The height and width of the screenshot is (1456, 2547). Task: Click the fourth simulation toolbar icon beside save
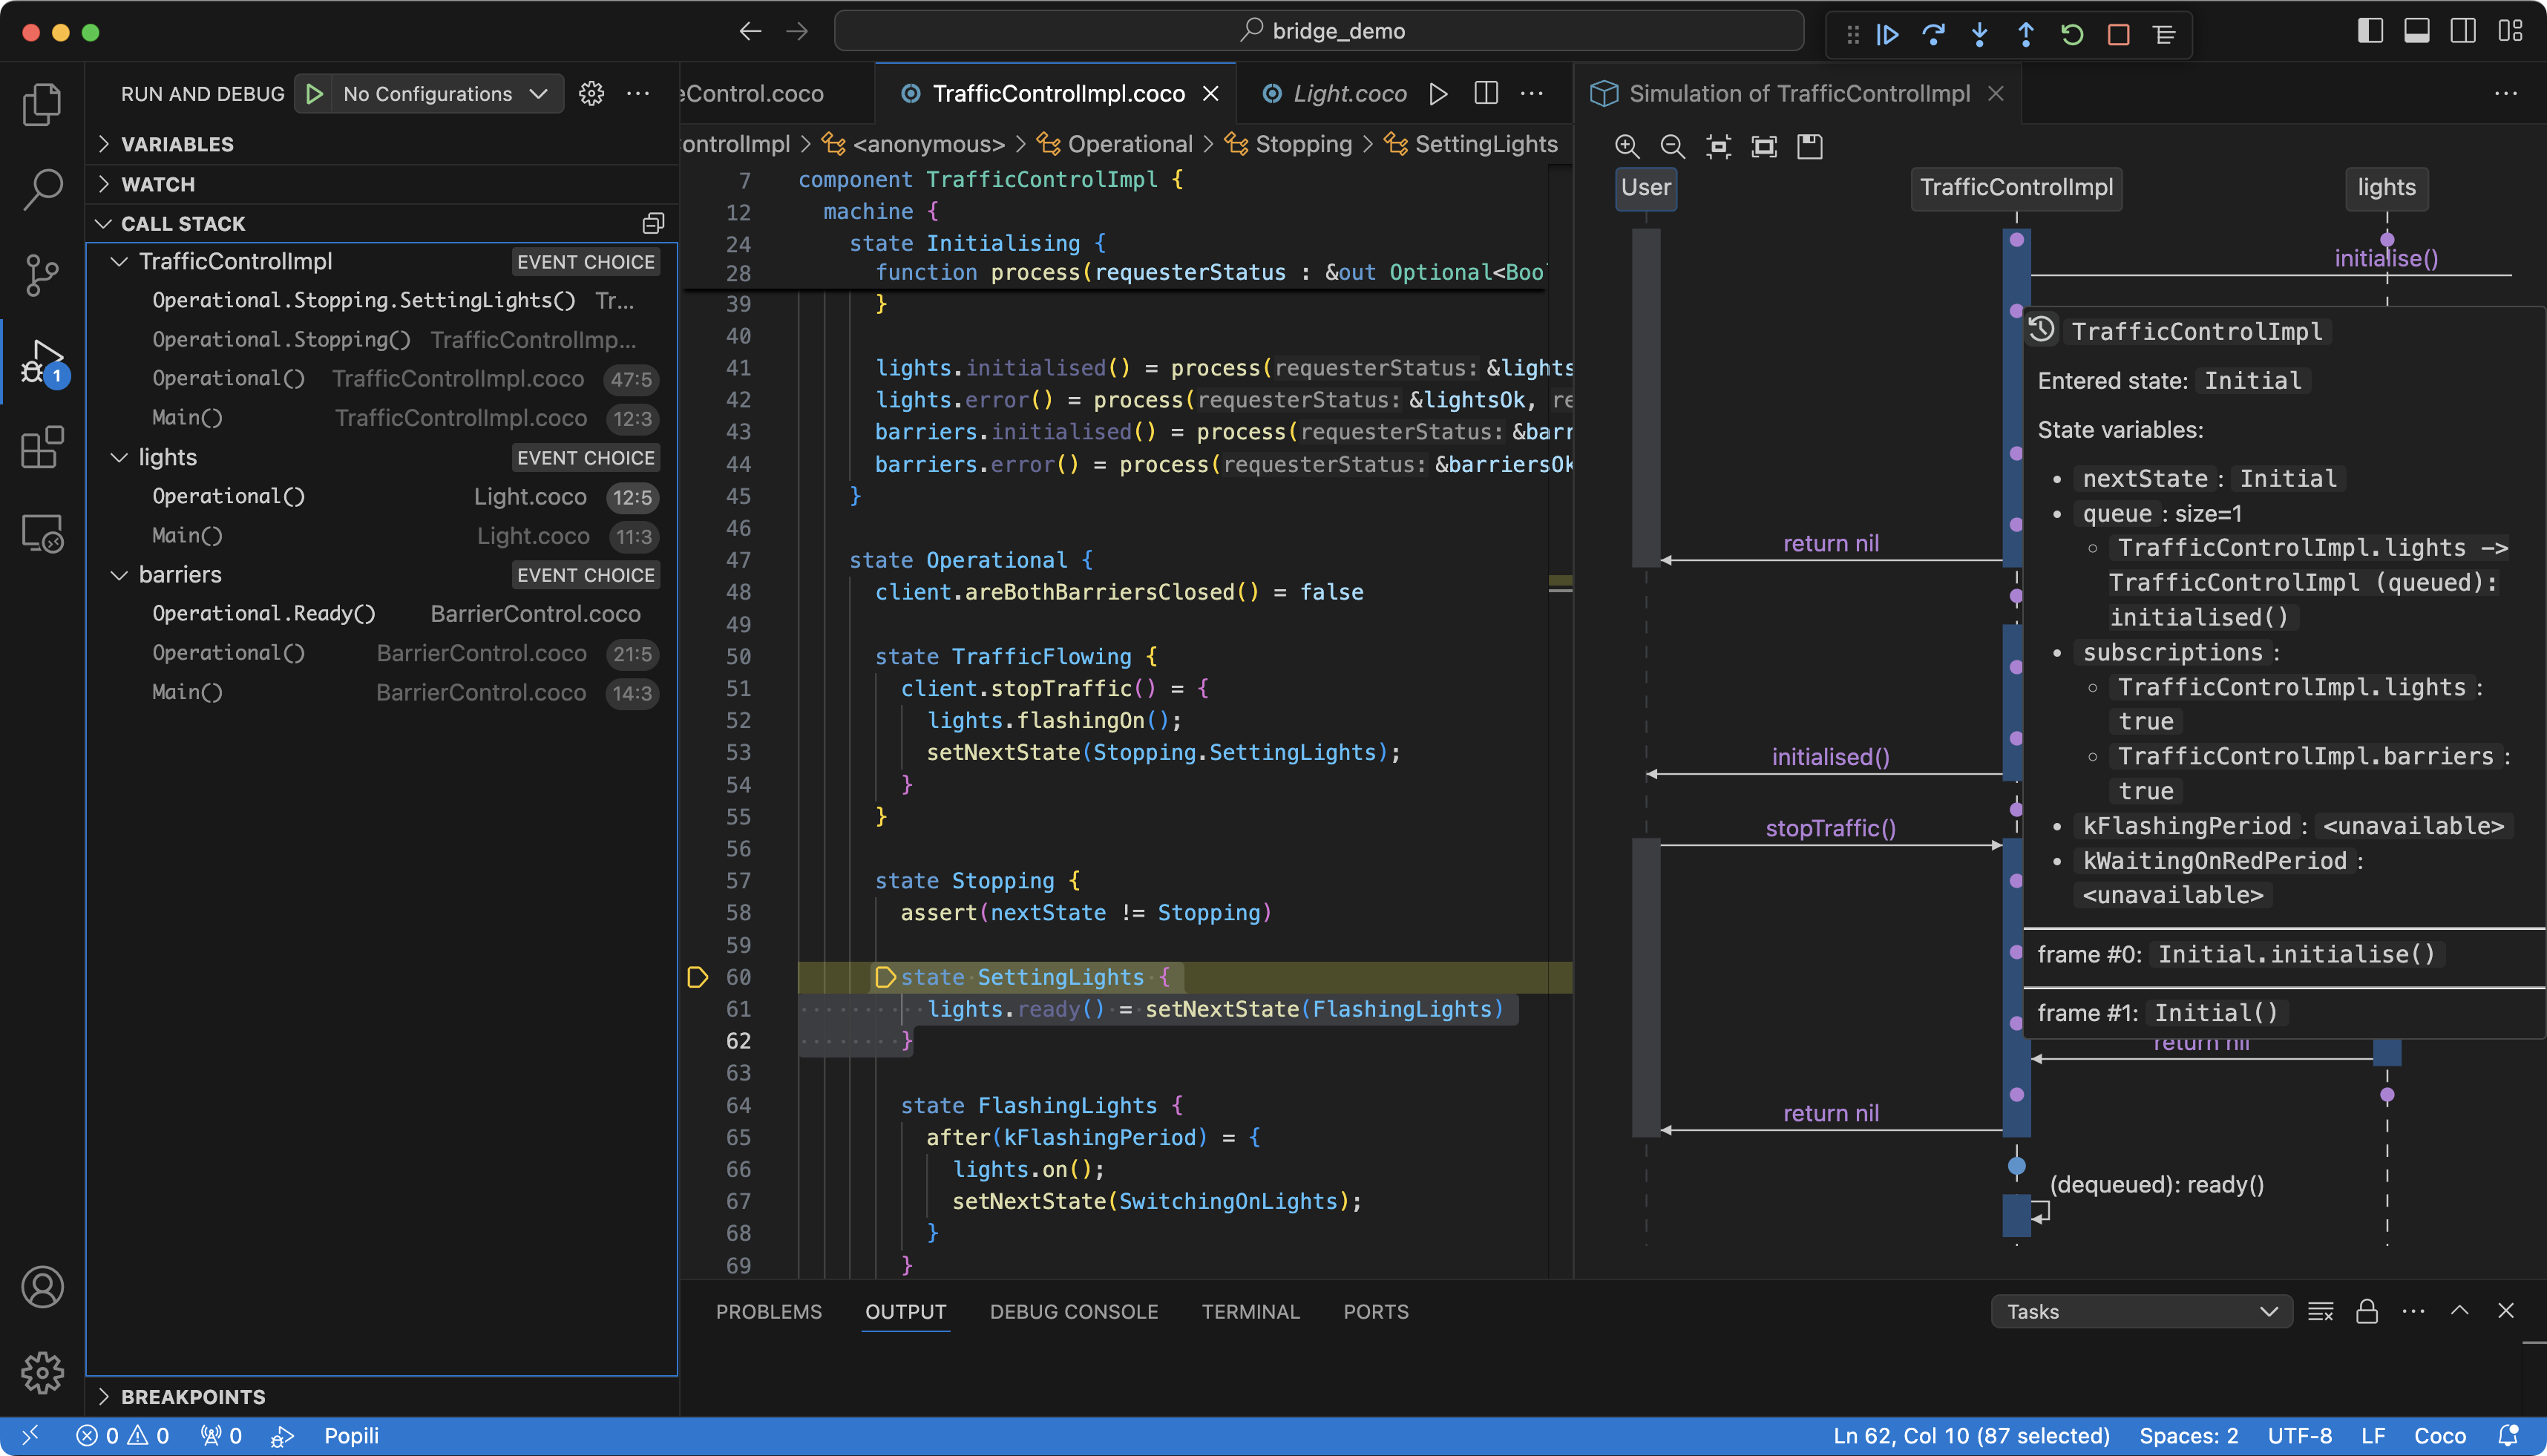pyautogui.click(x=1764, y=147)
